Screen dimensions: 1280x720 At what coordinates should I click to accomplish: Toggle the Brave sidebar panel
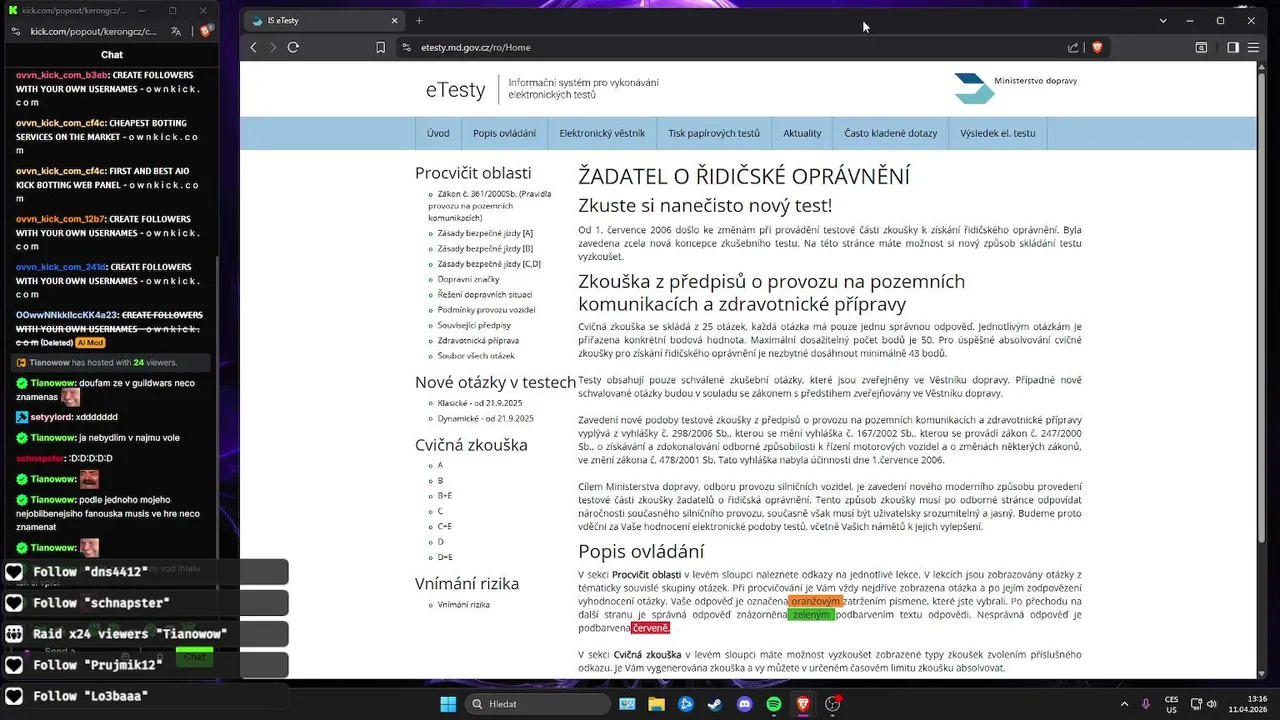[1233, 47]
